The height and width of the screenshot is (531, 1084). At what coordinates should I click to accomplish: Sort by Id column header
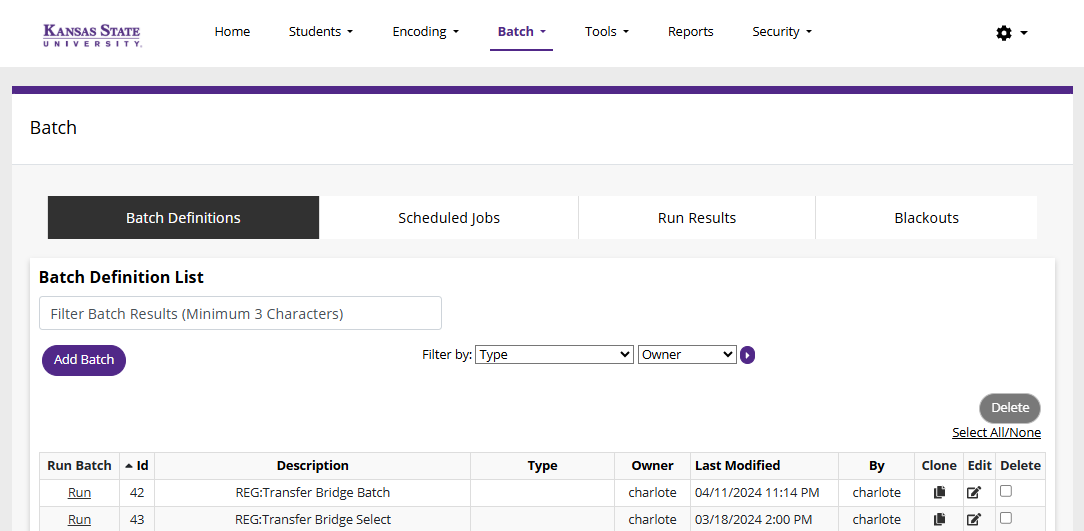point(137,466)
